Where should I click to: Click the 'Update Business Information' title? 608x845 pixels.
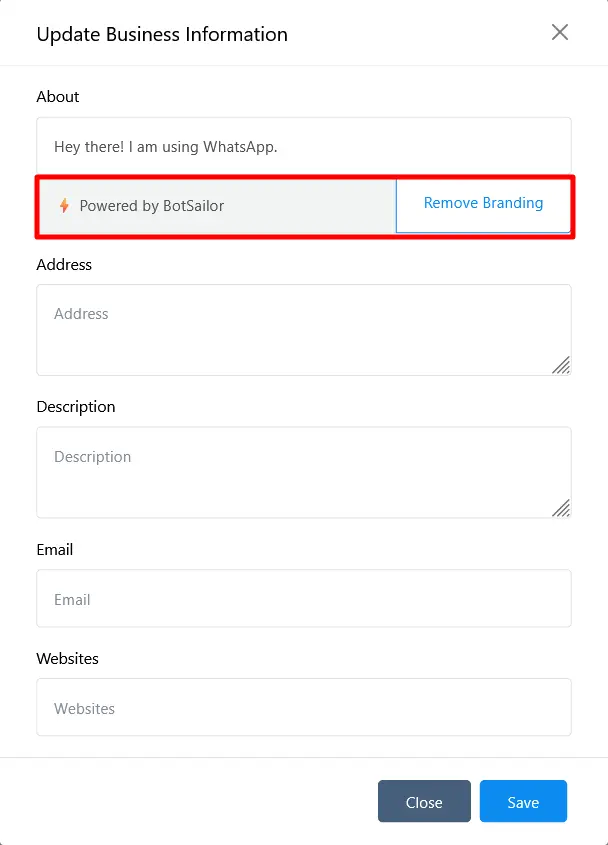coord(162,34)
